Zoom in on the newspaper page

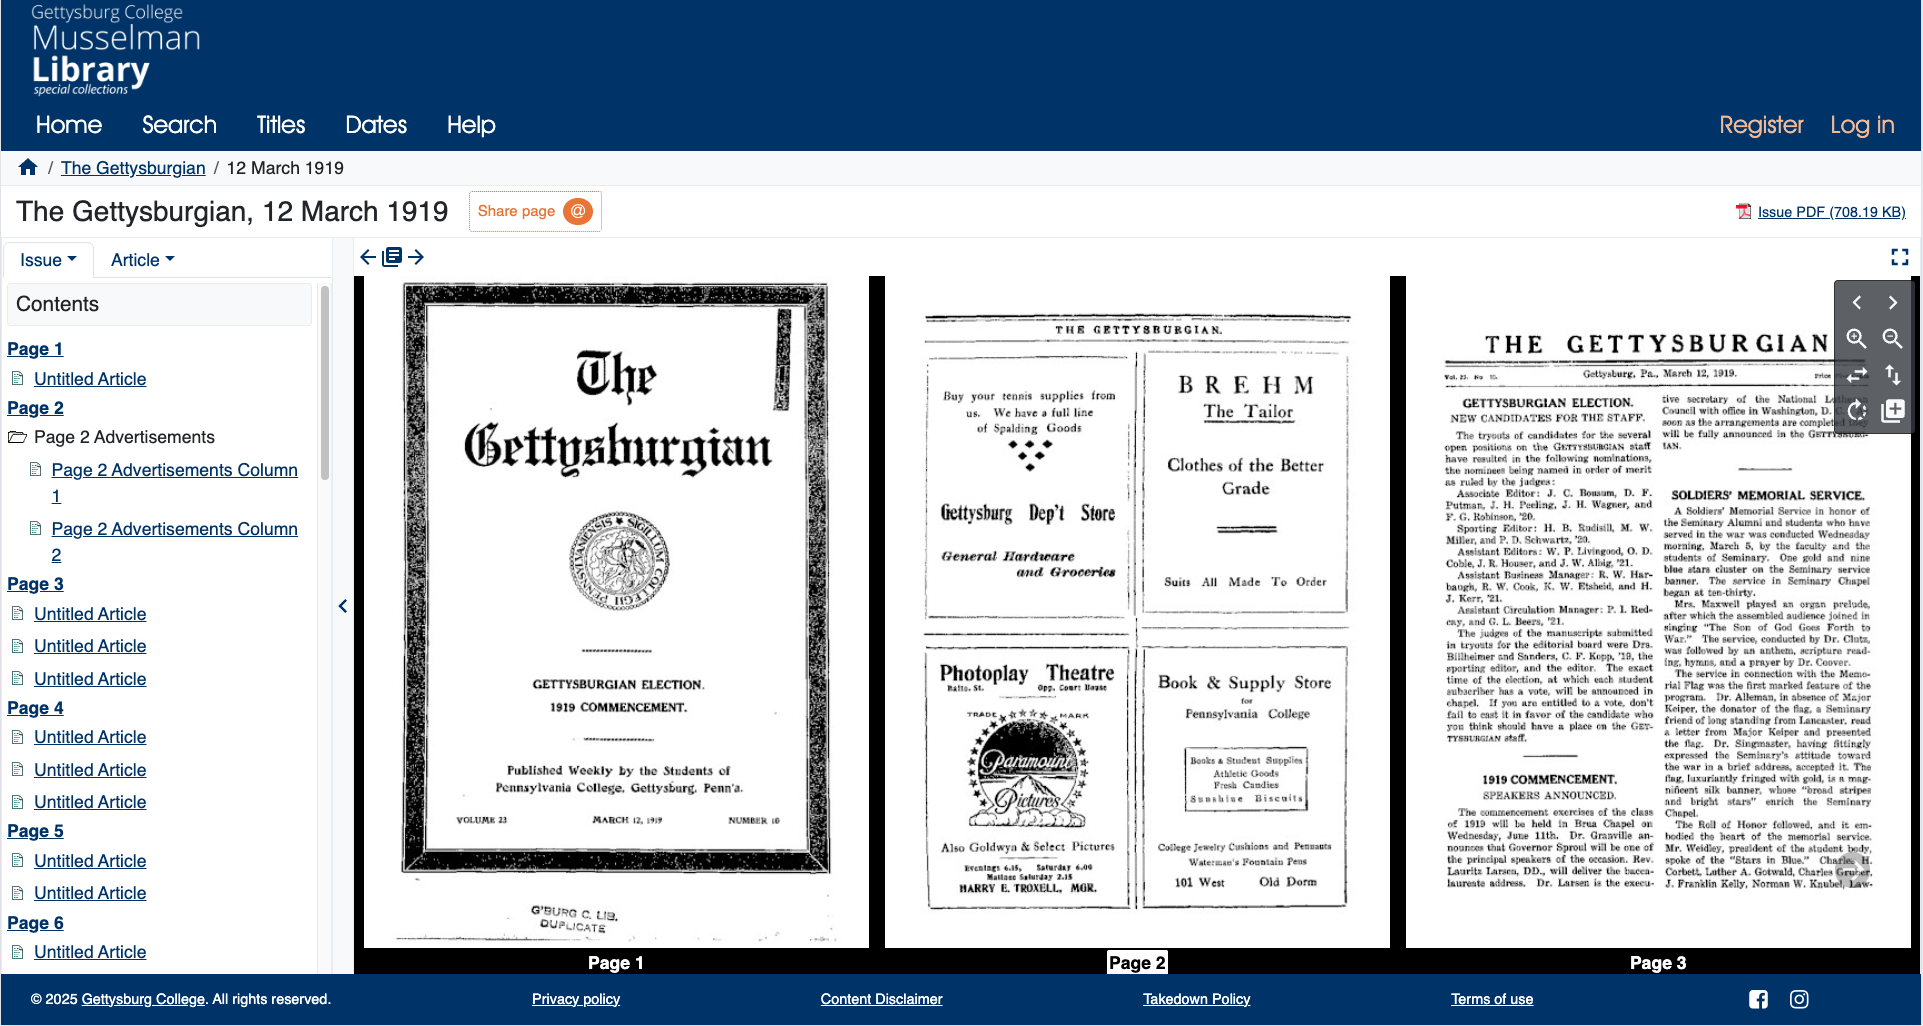(x=1857, y=339)
